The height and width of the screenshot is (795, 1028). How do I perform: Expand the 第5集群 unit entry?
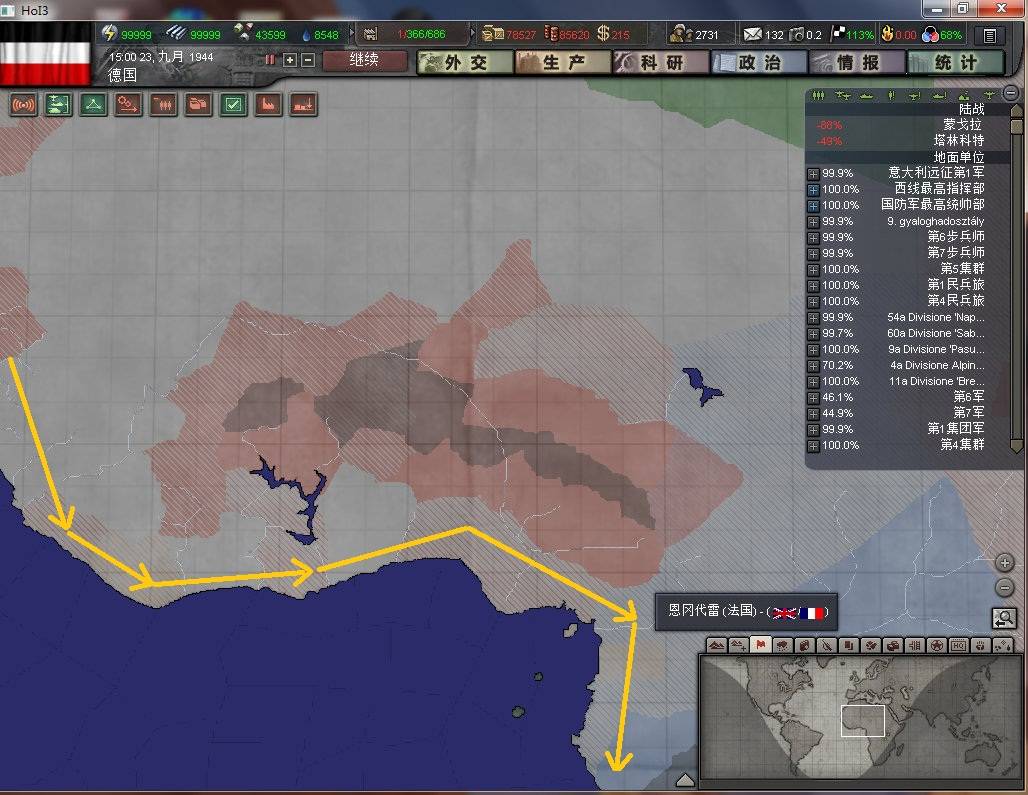click(813, 270)
